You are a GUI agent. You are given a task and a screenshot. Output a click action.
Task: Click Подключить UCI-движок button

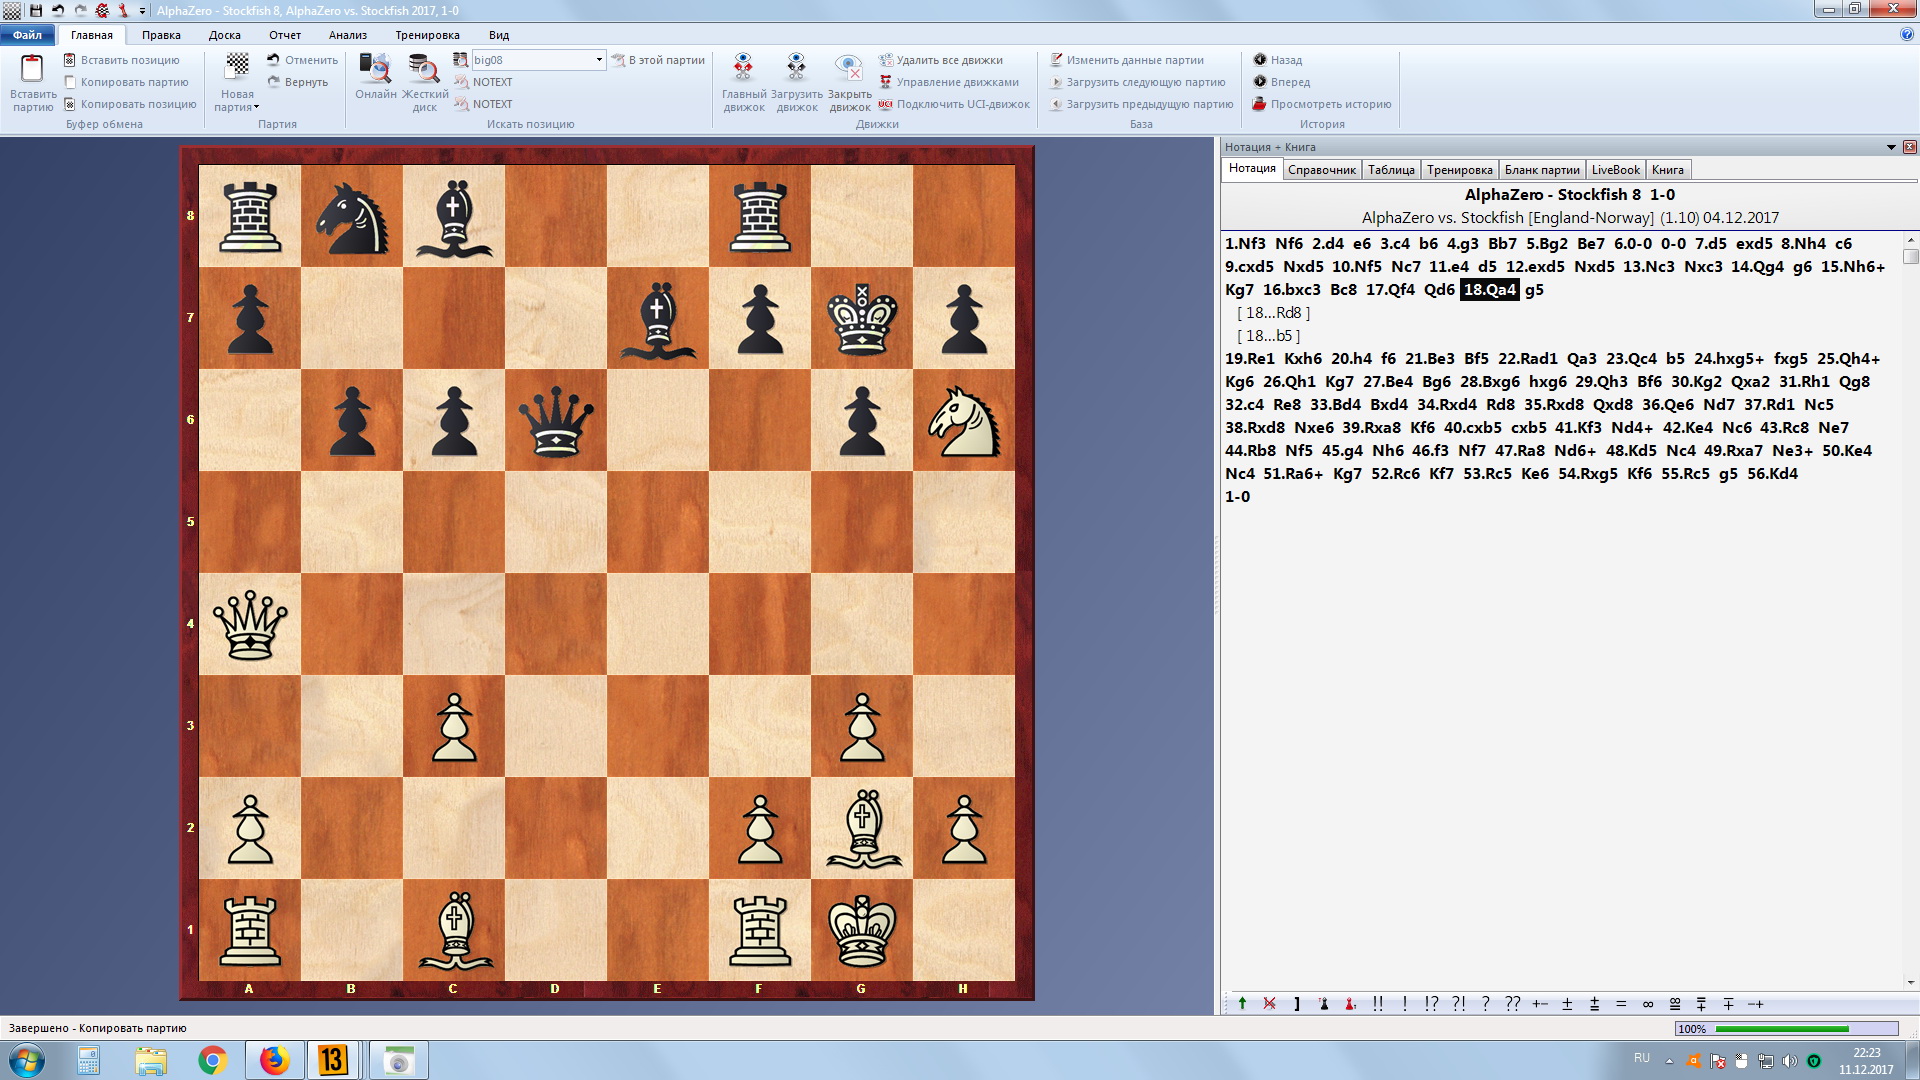point(954,104)
